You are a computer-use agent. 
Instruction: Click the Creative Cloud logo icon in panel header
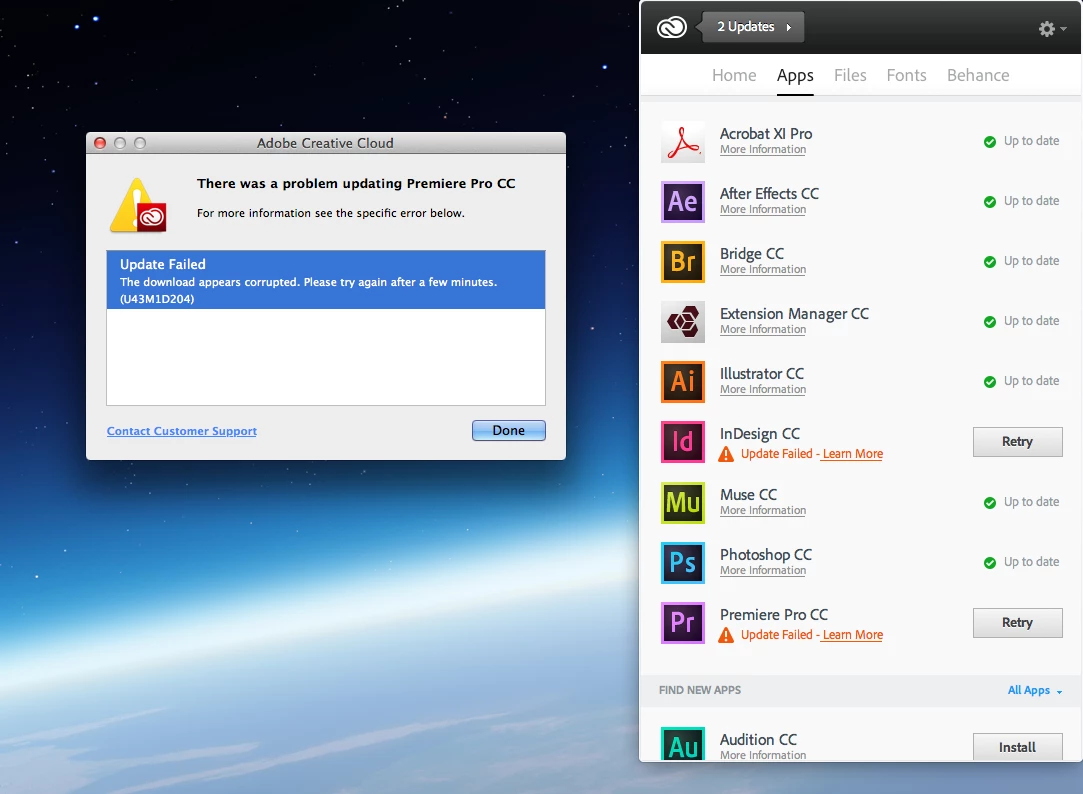pos(671,27)
